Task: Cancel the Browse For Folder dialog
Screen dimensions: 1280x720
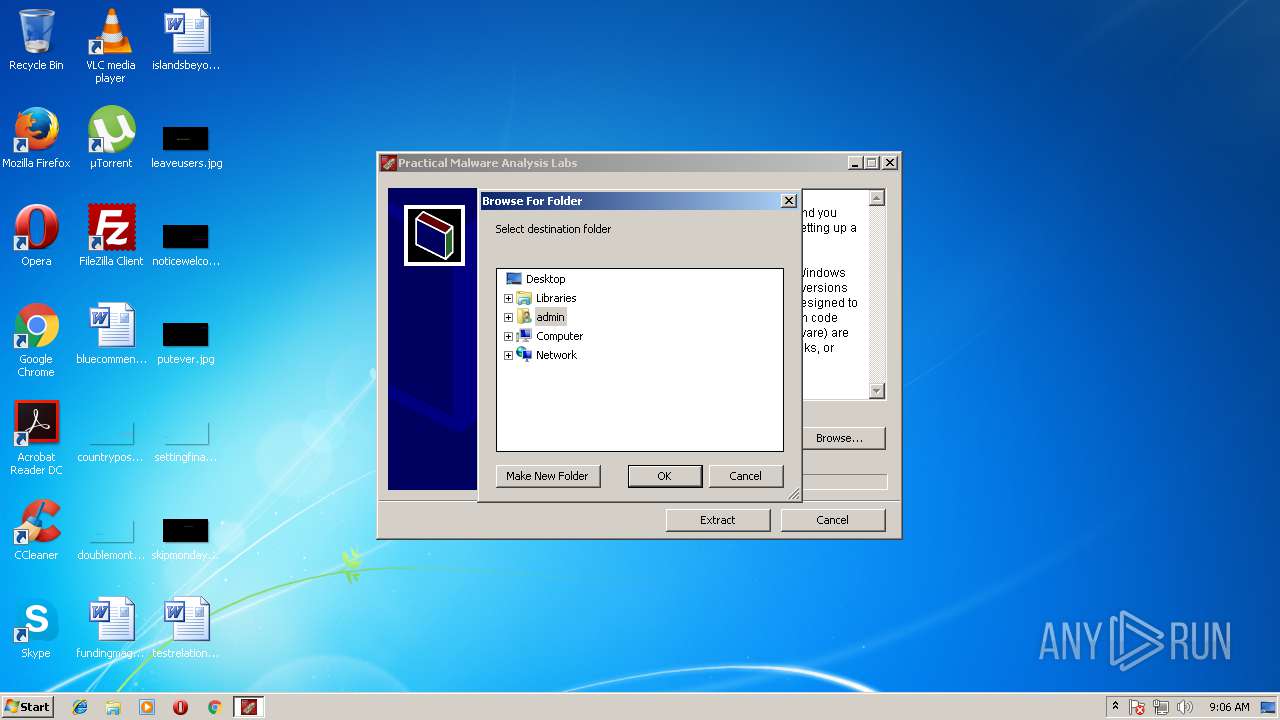Action: (x=745, y=476)
